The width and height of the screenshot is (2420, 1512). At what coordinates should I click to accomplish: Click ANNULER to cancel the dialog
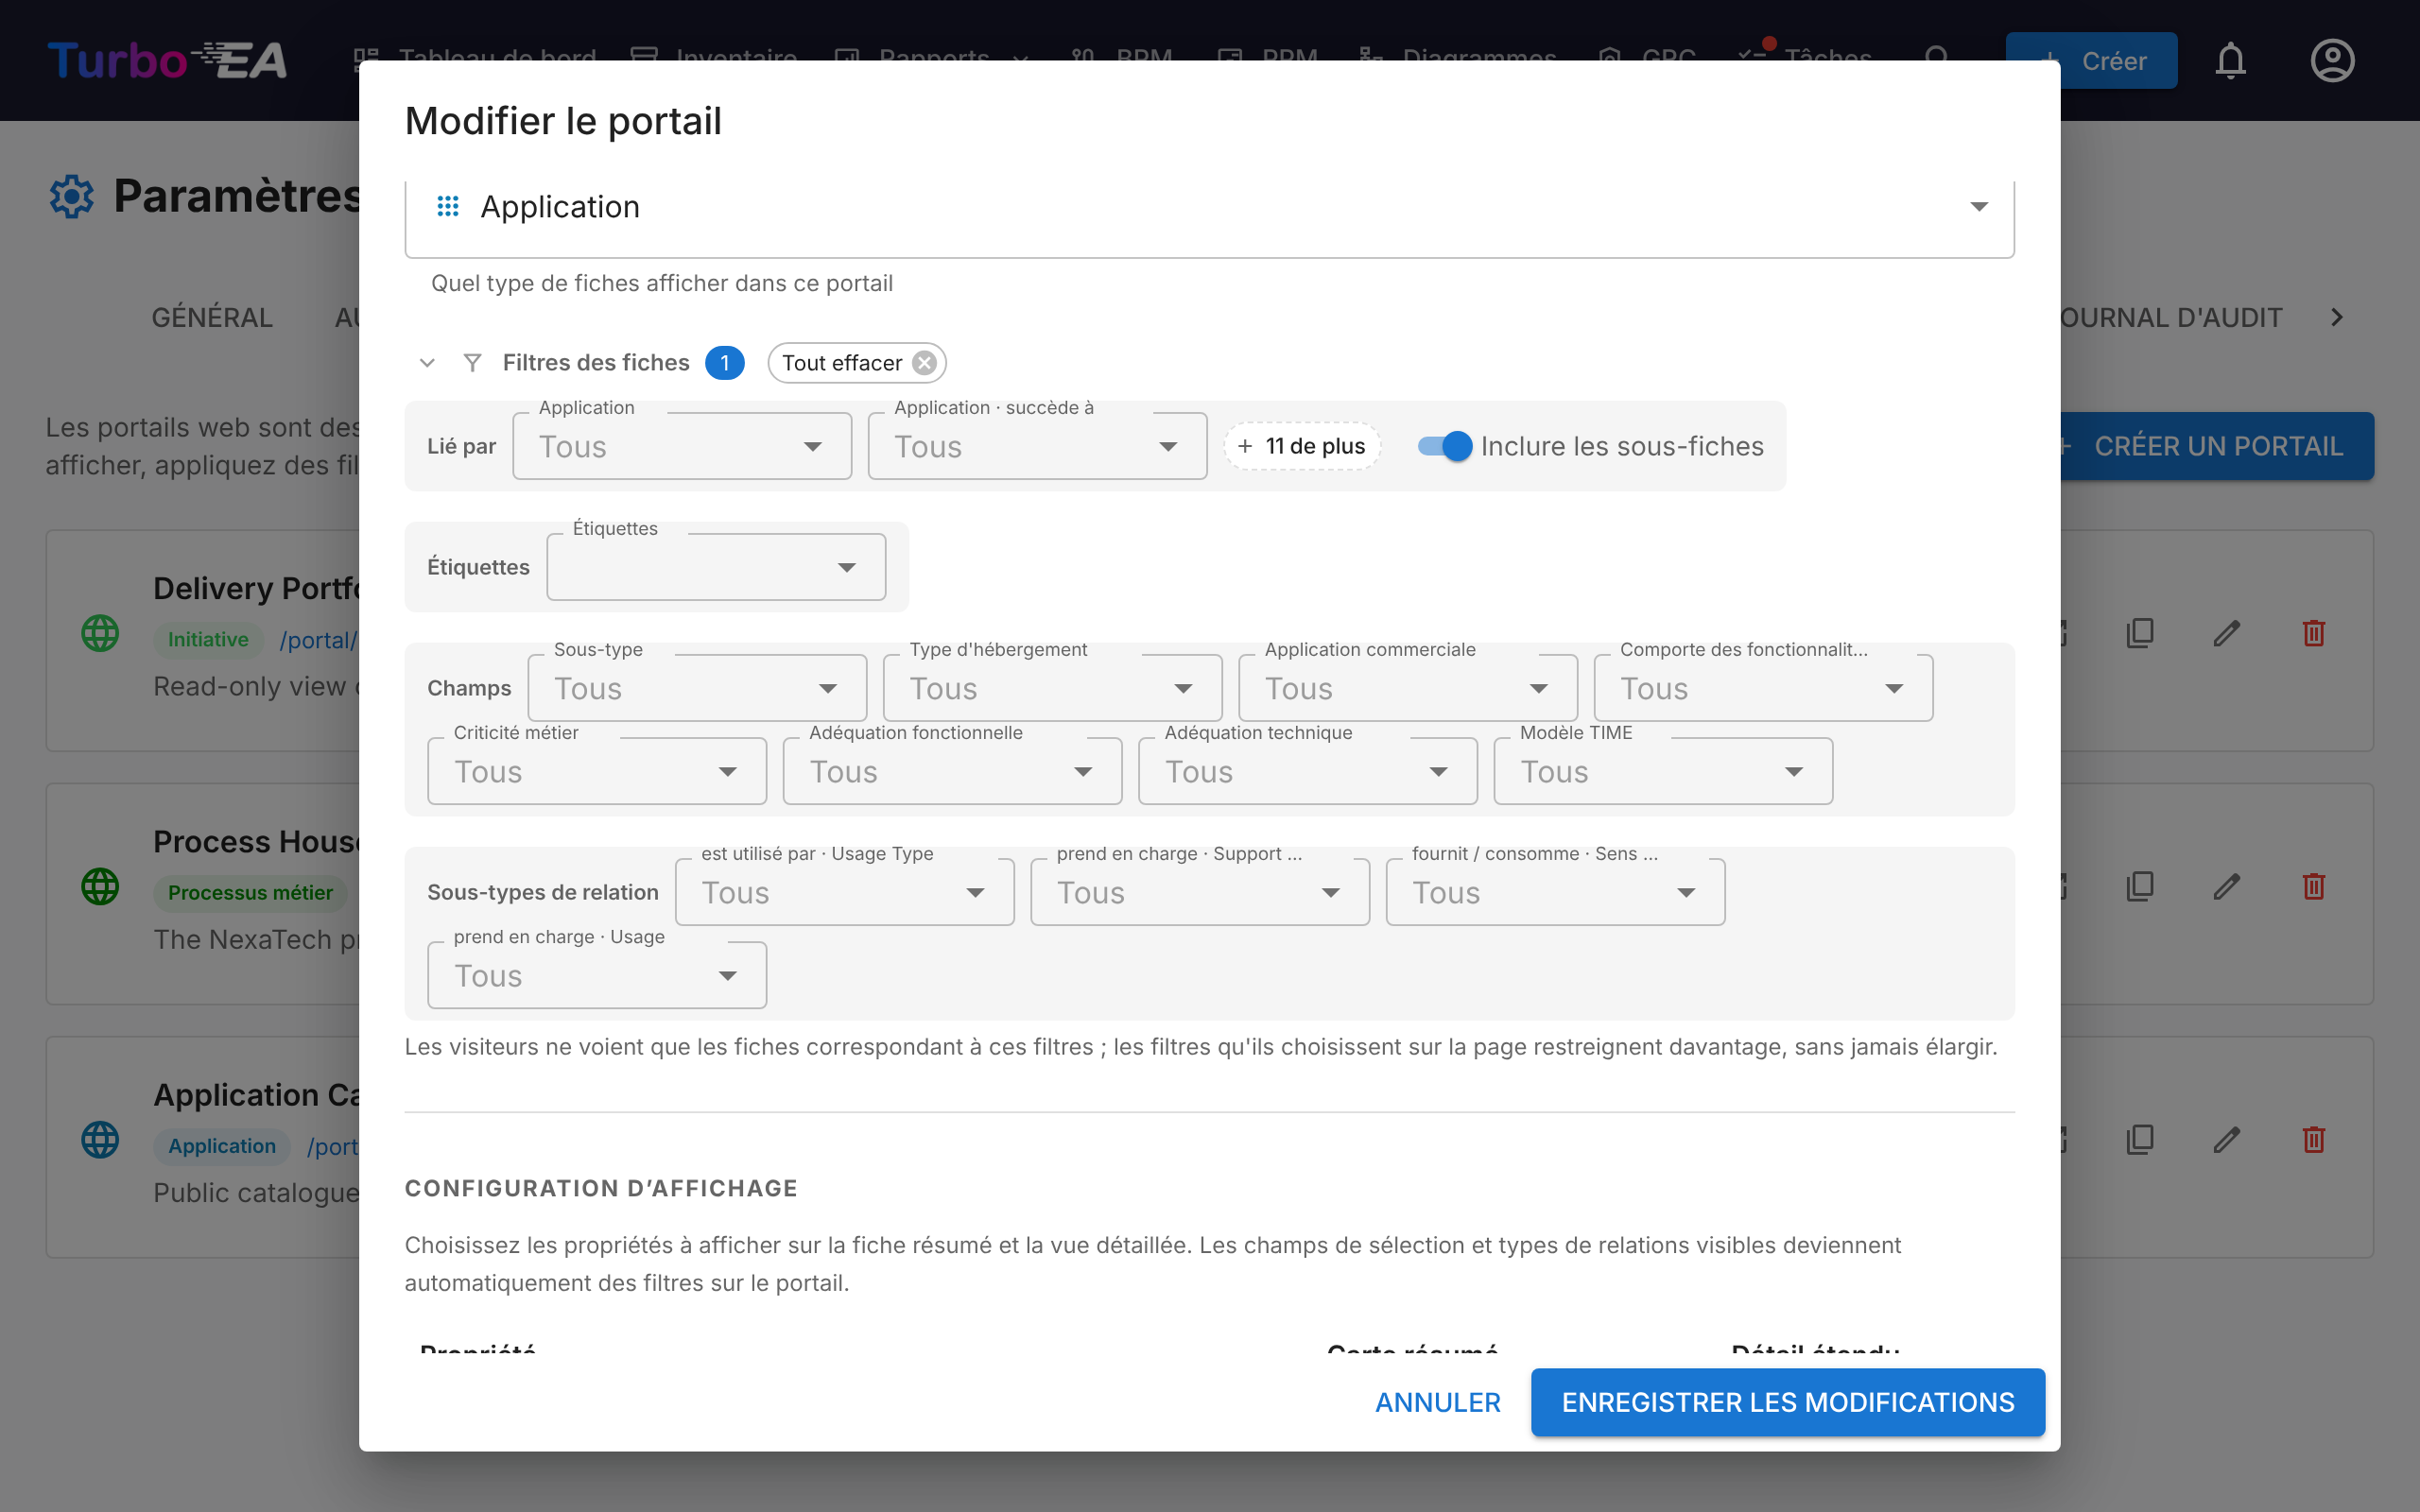coord(1438,1402)
